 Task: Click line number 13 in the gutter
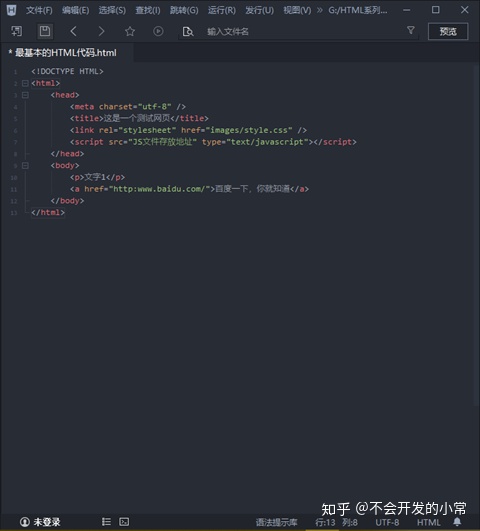[14, 213]
